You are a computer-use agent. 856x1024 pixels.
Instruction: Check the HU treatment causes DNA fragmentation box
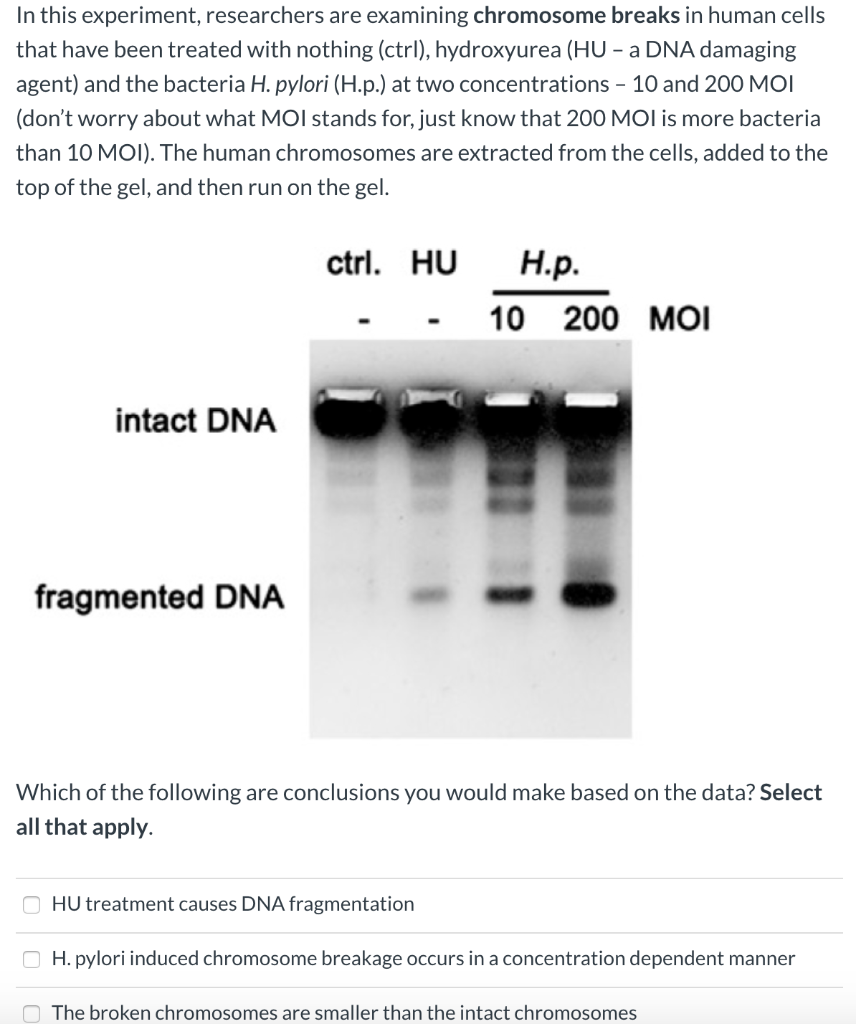click(x=31, y=904)
